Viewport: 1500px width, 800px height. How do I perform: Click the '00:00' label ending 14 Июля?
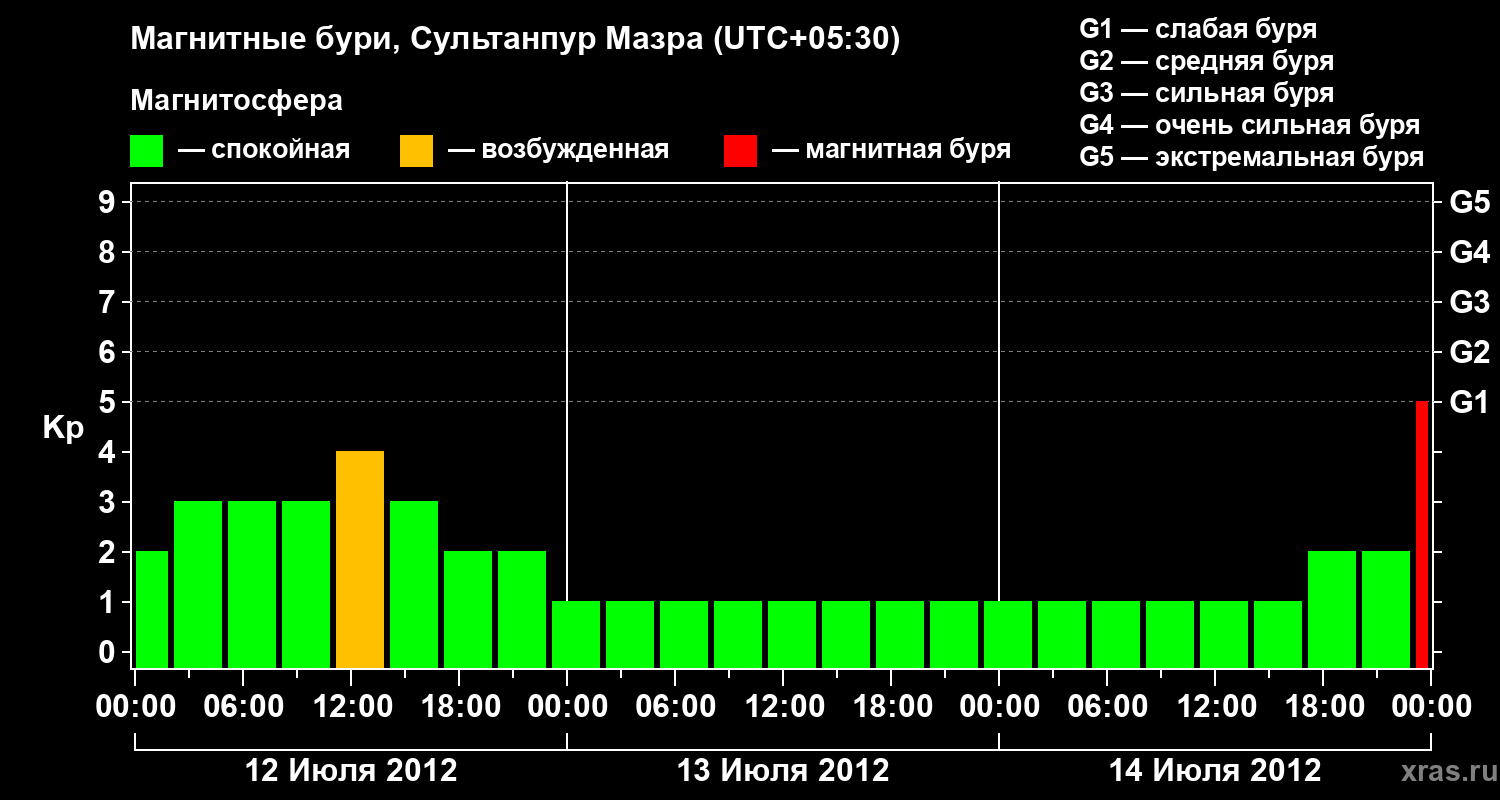[x=1431, y=707]
